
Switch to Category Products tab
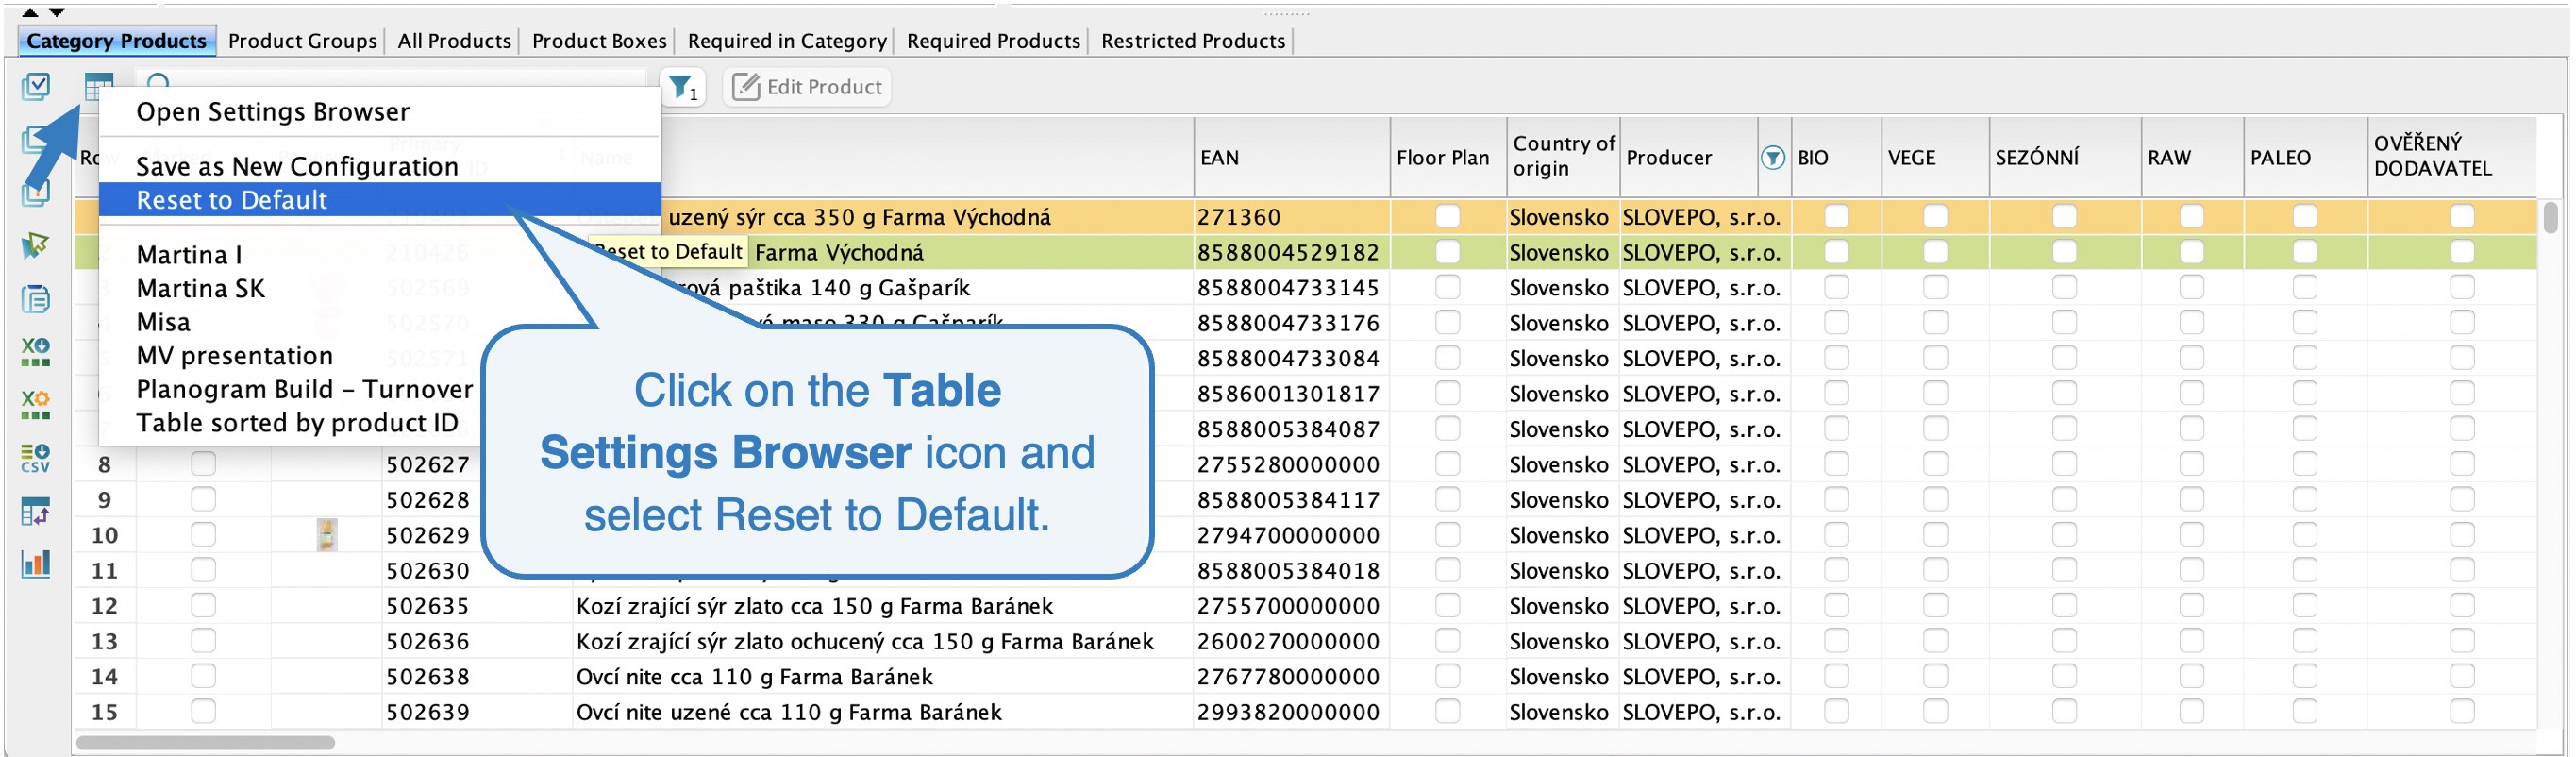(116, 41)
